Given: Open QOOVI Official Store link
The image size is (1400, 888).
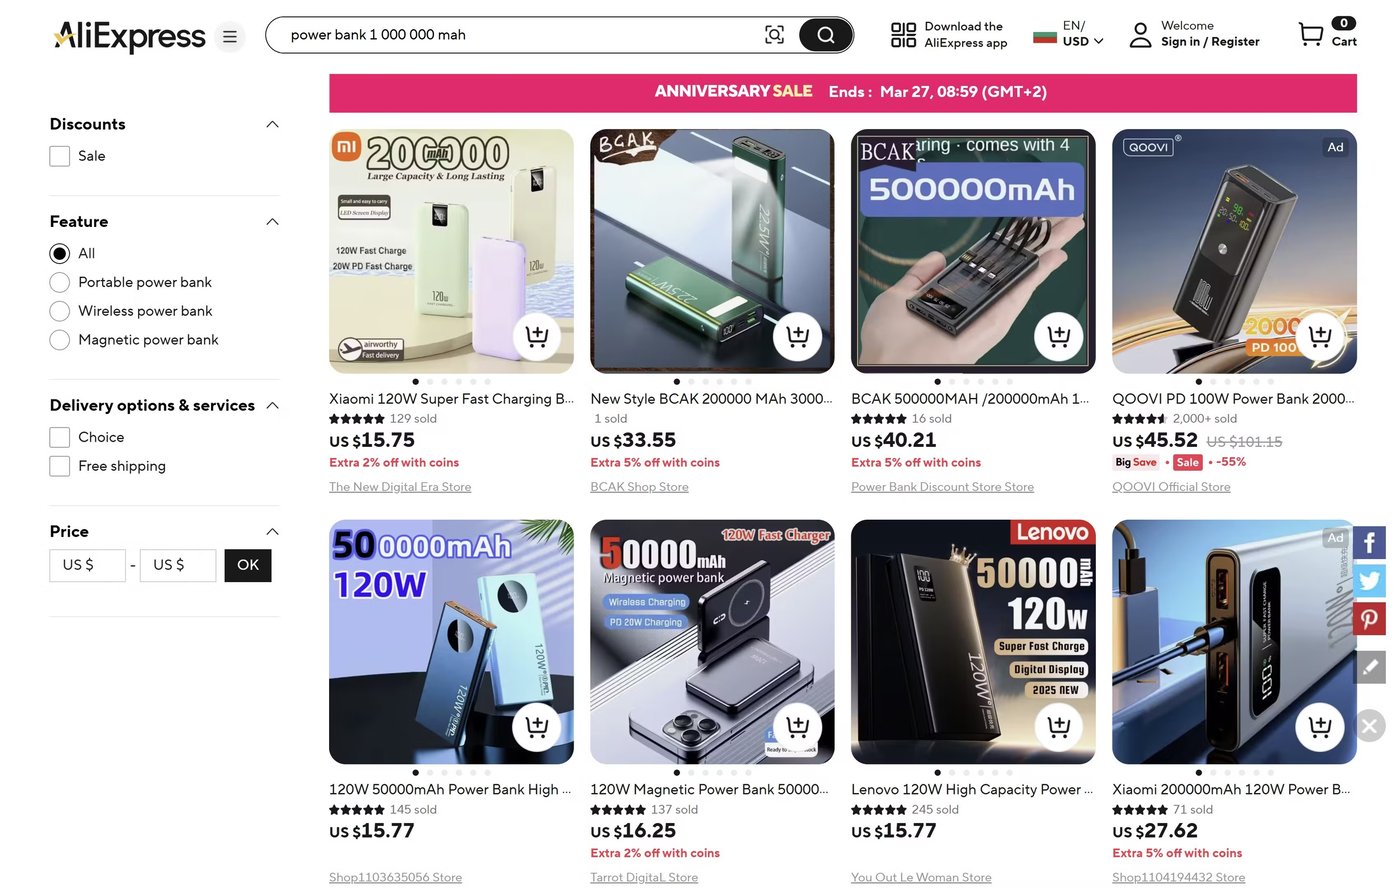Looking at the screenshot, I should (1171, 487).
